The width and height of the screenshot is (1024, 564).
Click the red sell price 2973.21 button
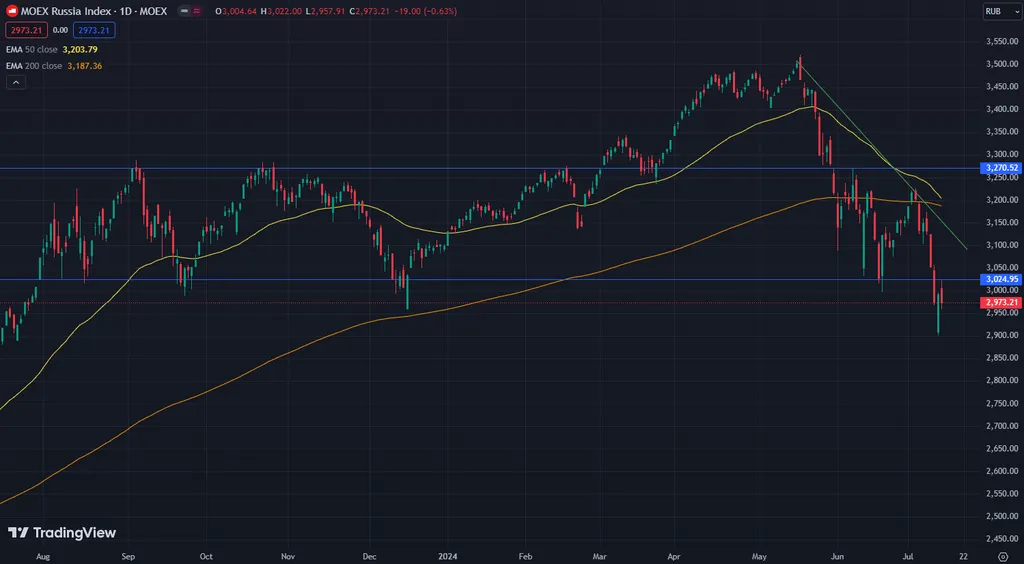[x=25, y=30]
